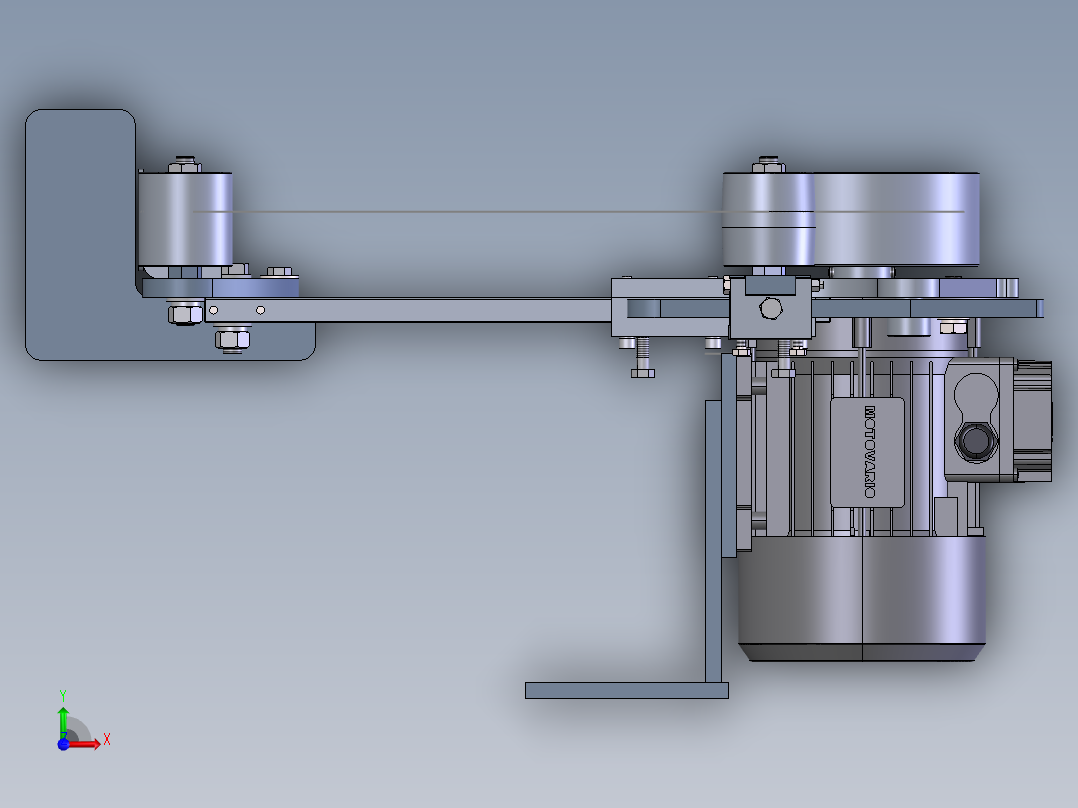Select the large driven pulley above the motor
The width and height of the screenshot is (1078, 808).
[896, 219]
